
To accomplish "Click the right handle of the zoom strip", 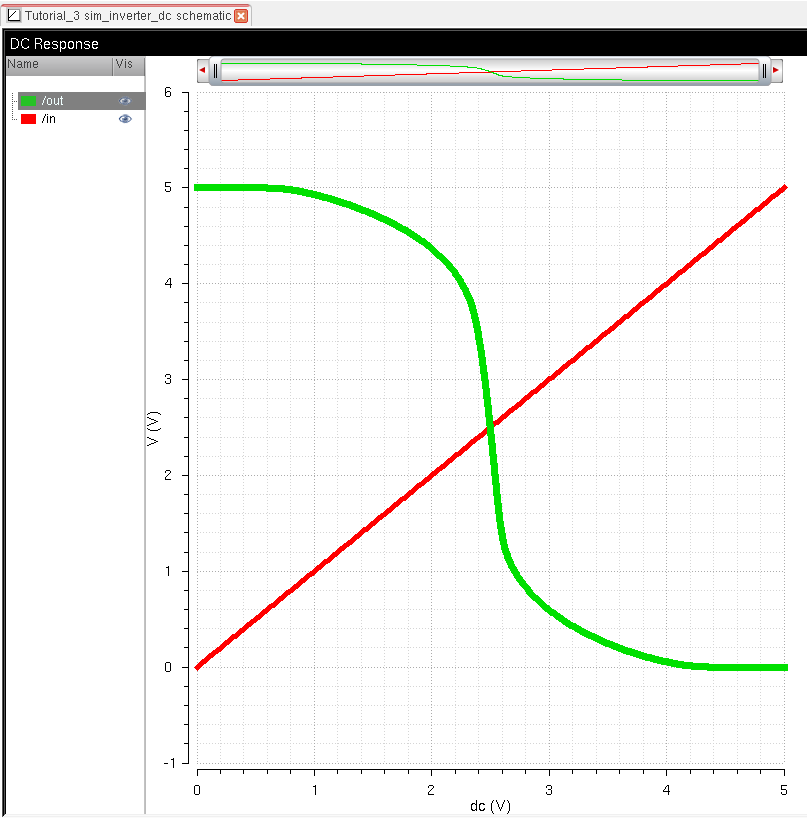I will pos(764,70).
